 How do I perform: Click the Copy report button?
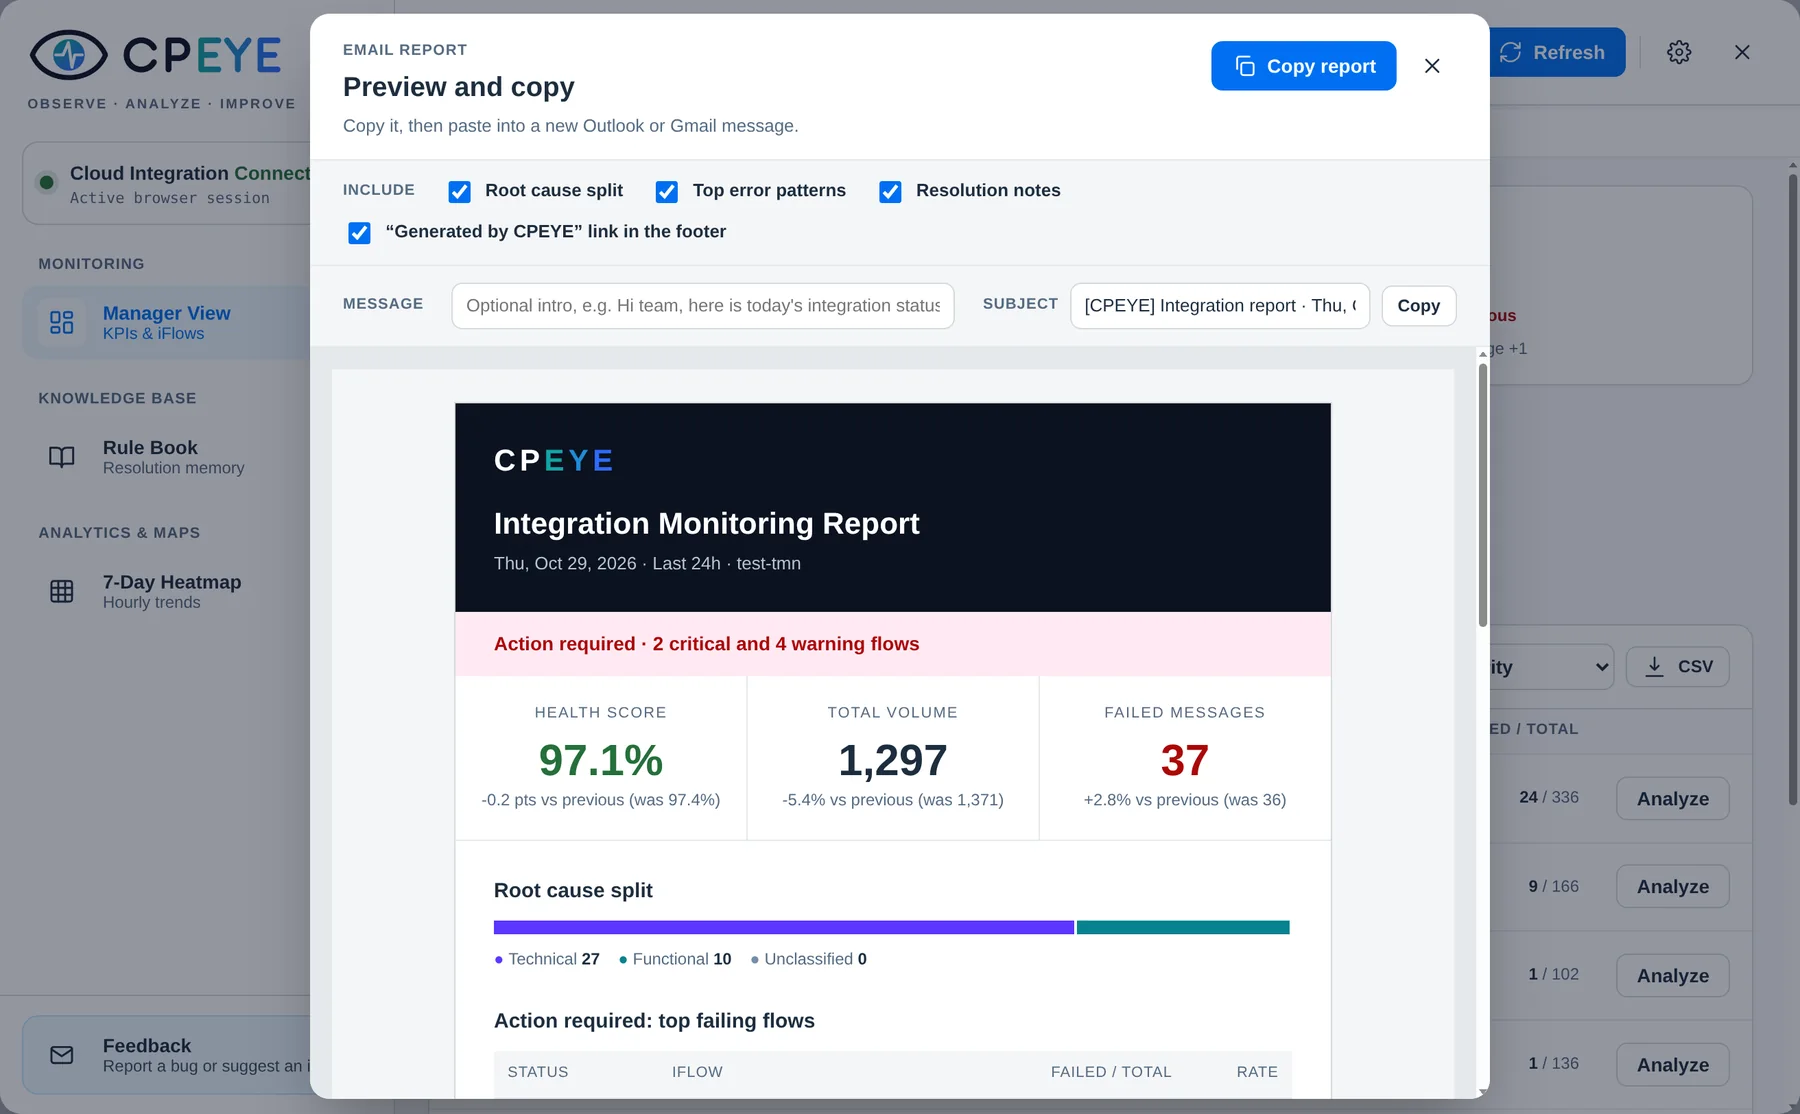[x=1303, y=66]
